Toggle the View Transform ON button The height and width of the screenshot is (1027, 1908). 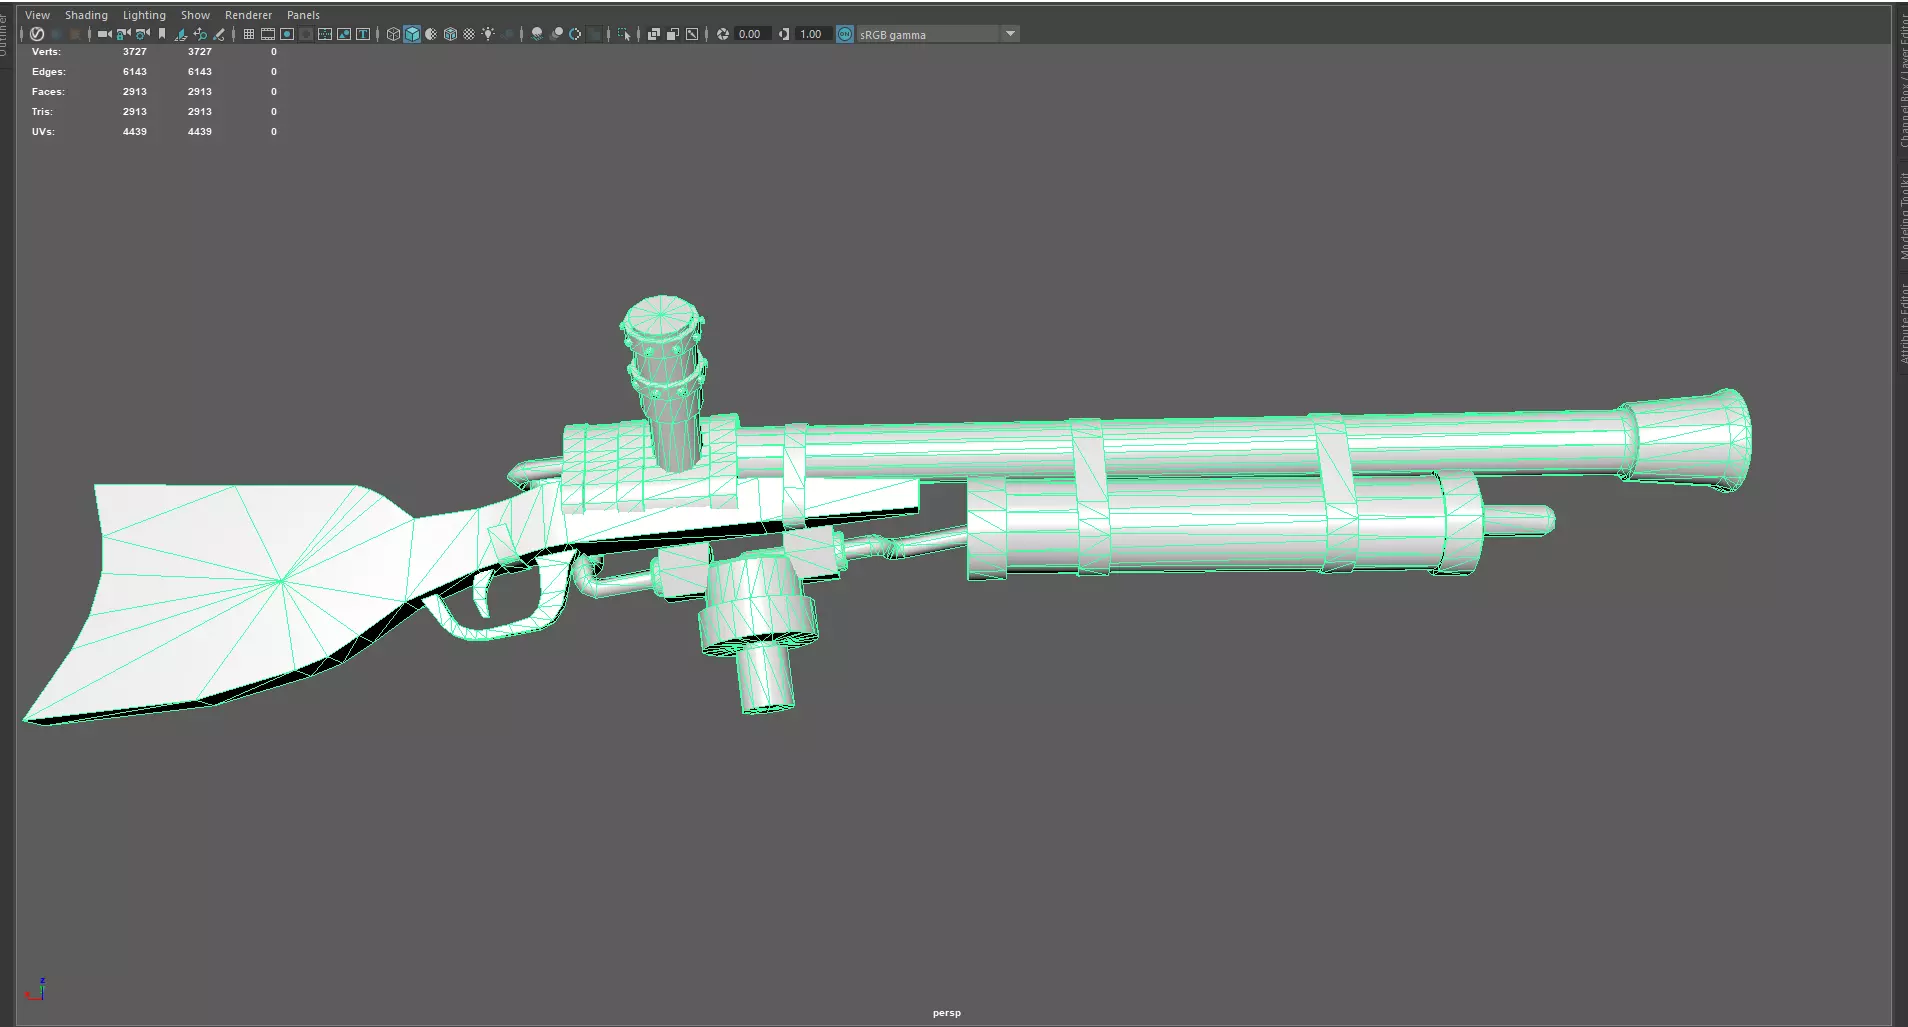[x=845, y=34]
